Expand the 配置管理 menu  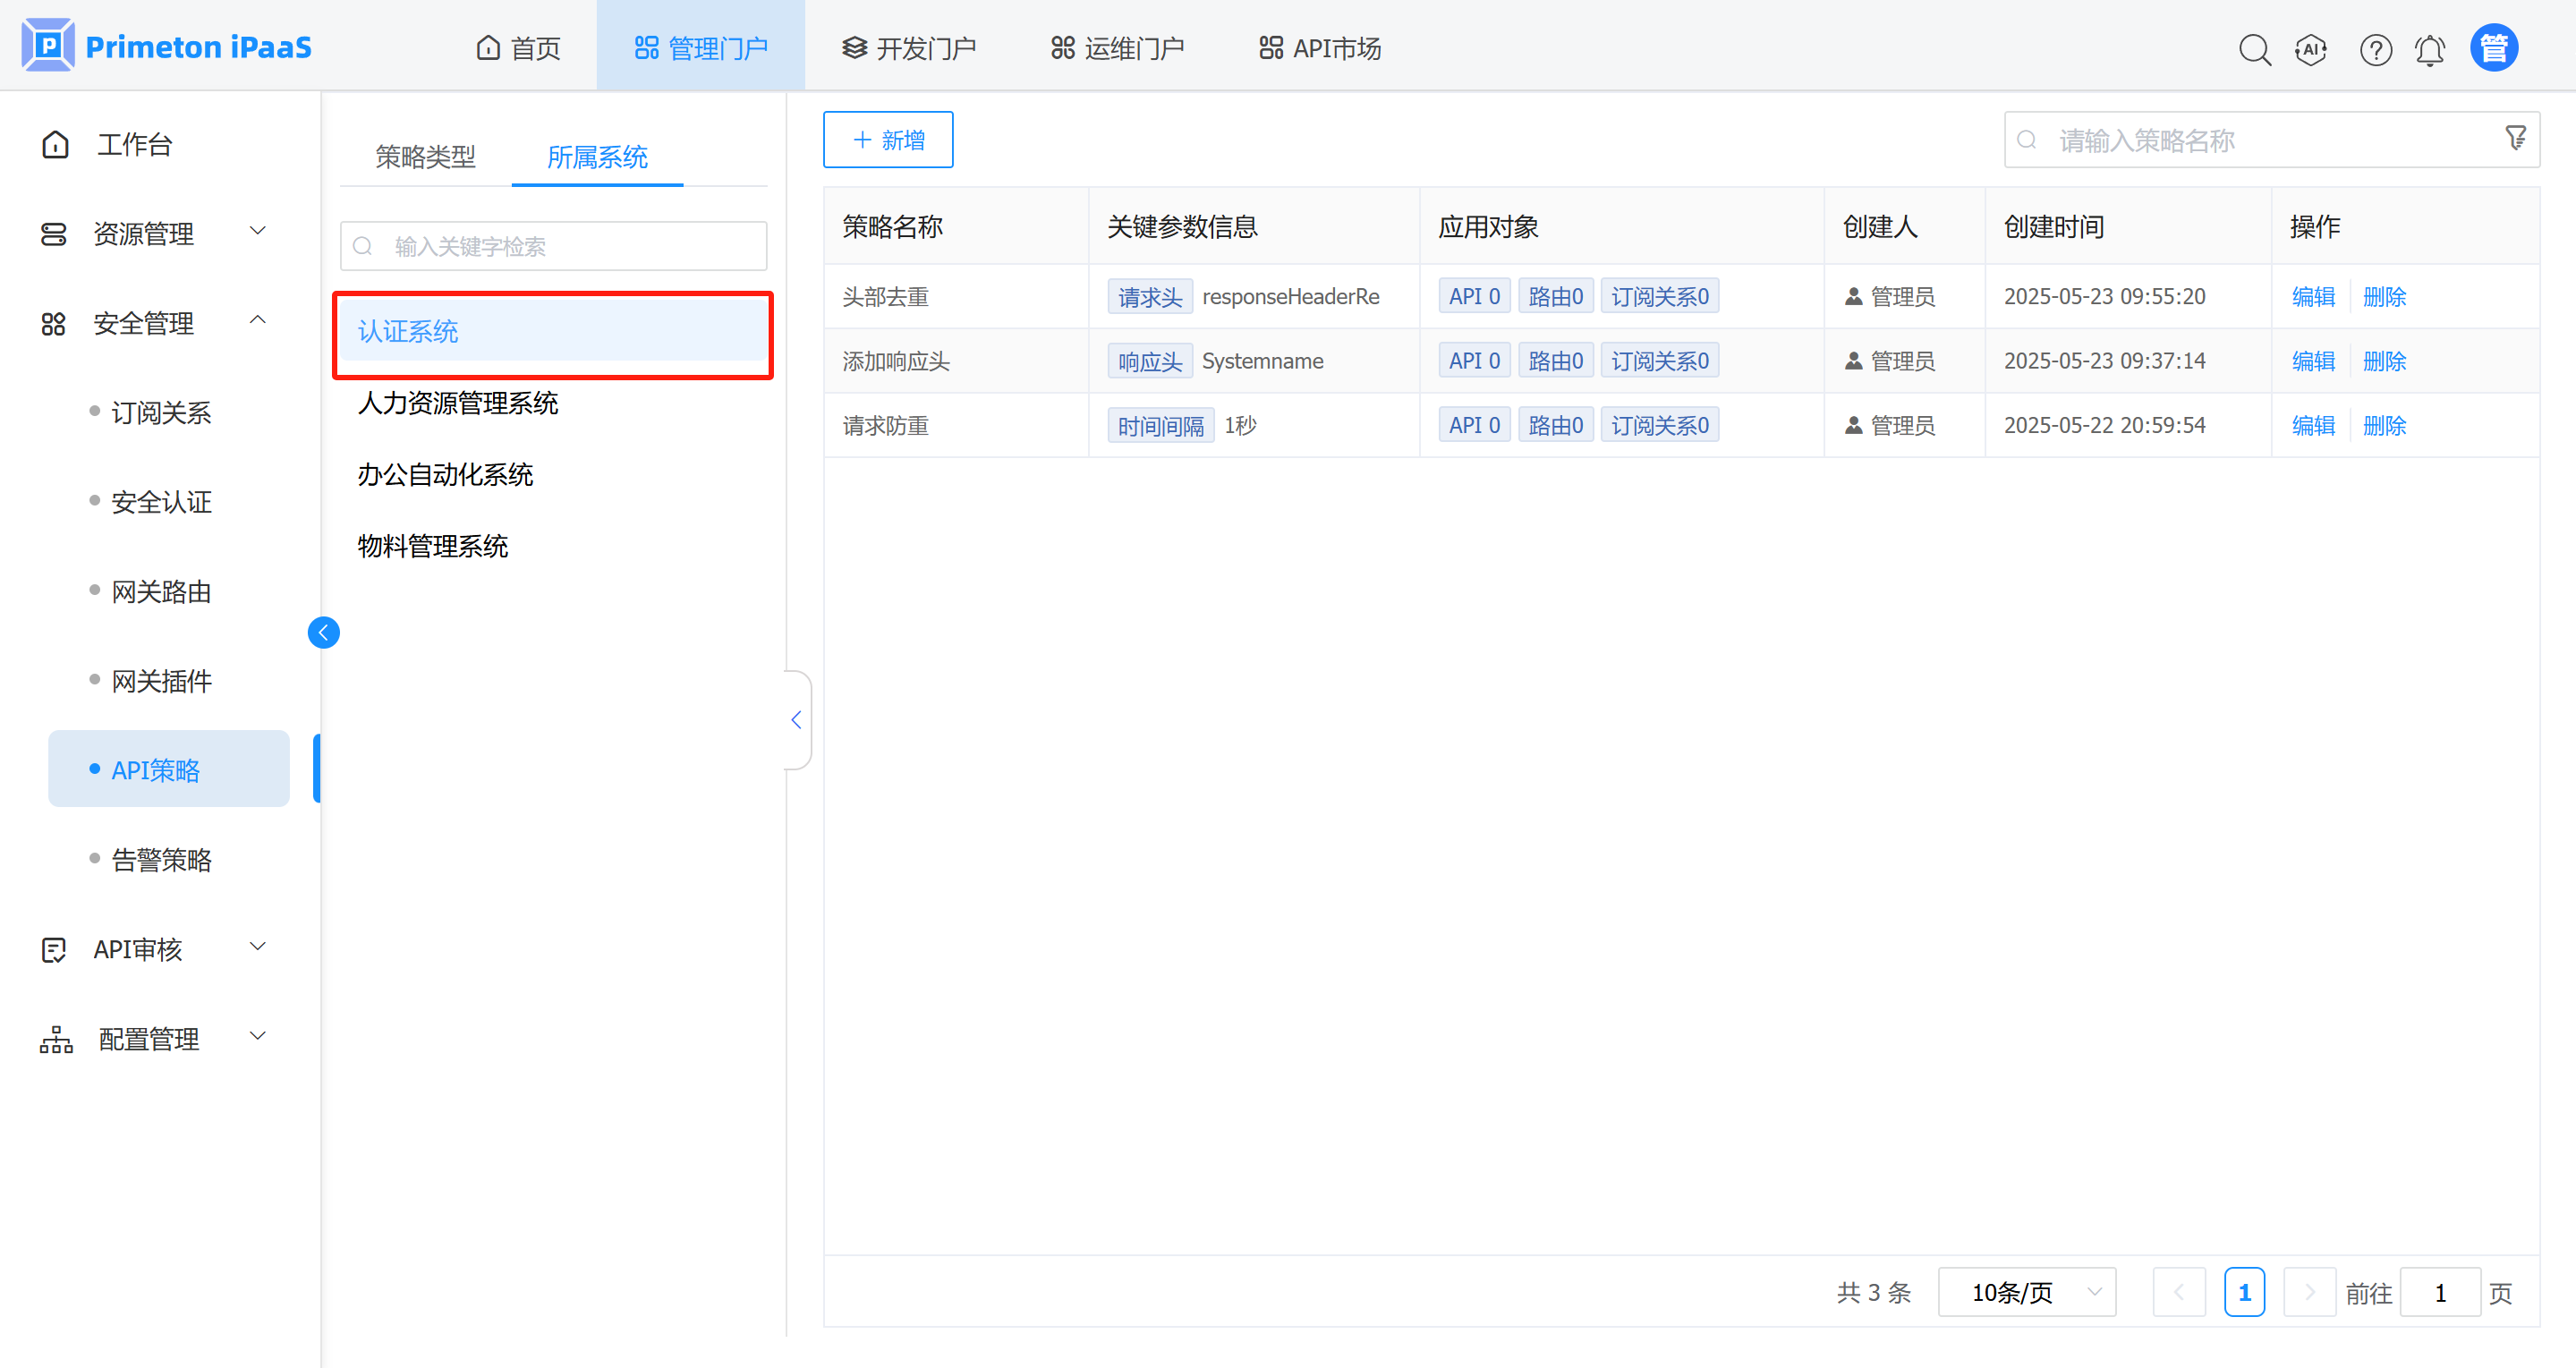pos(155,1038)
